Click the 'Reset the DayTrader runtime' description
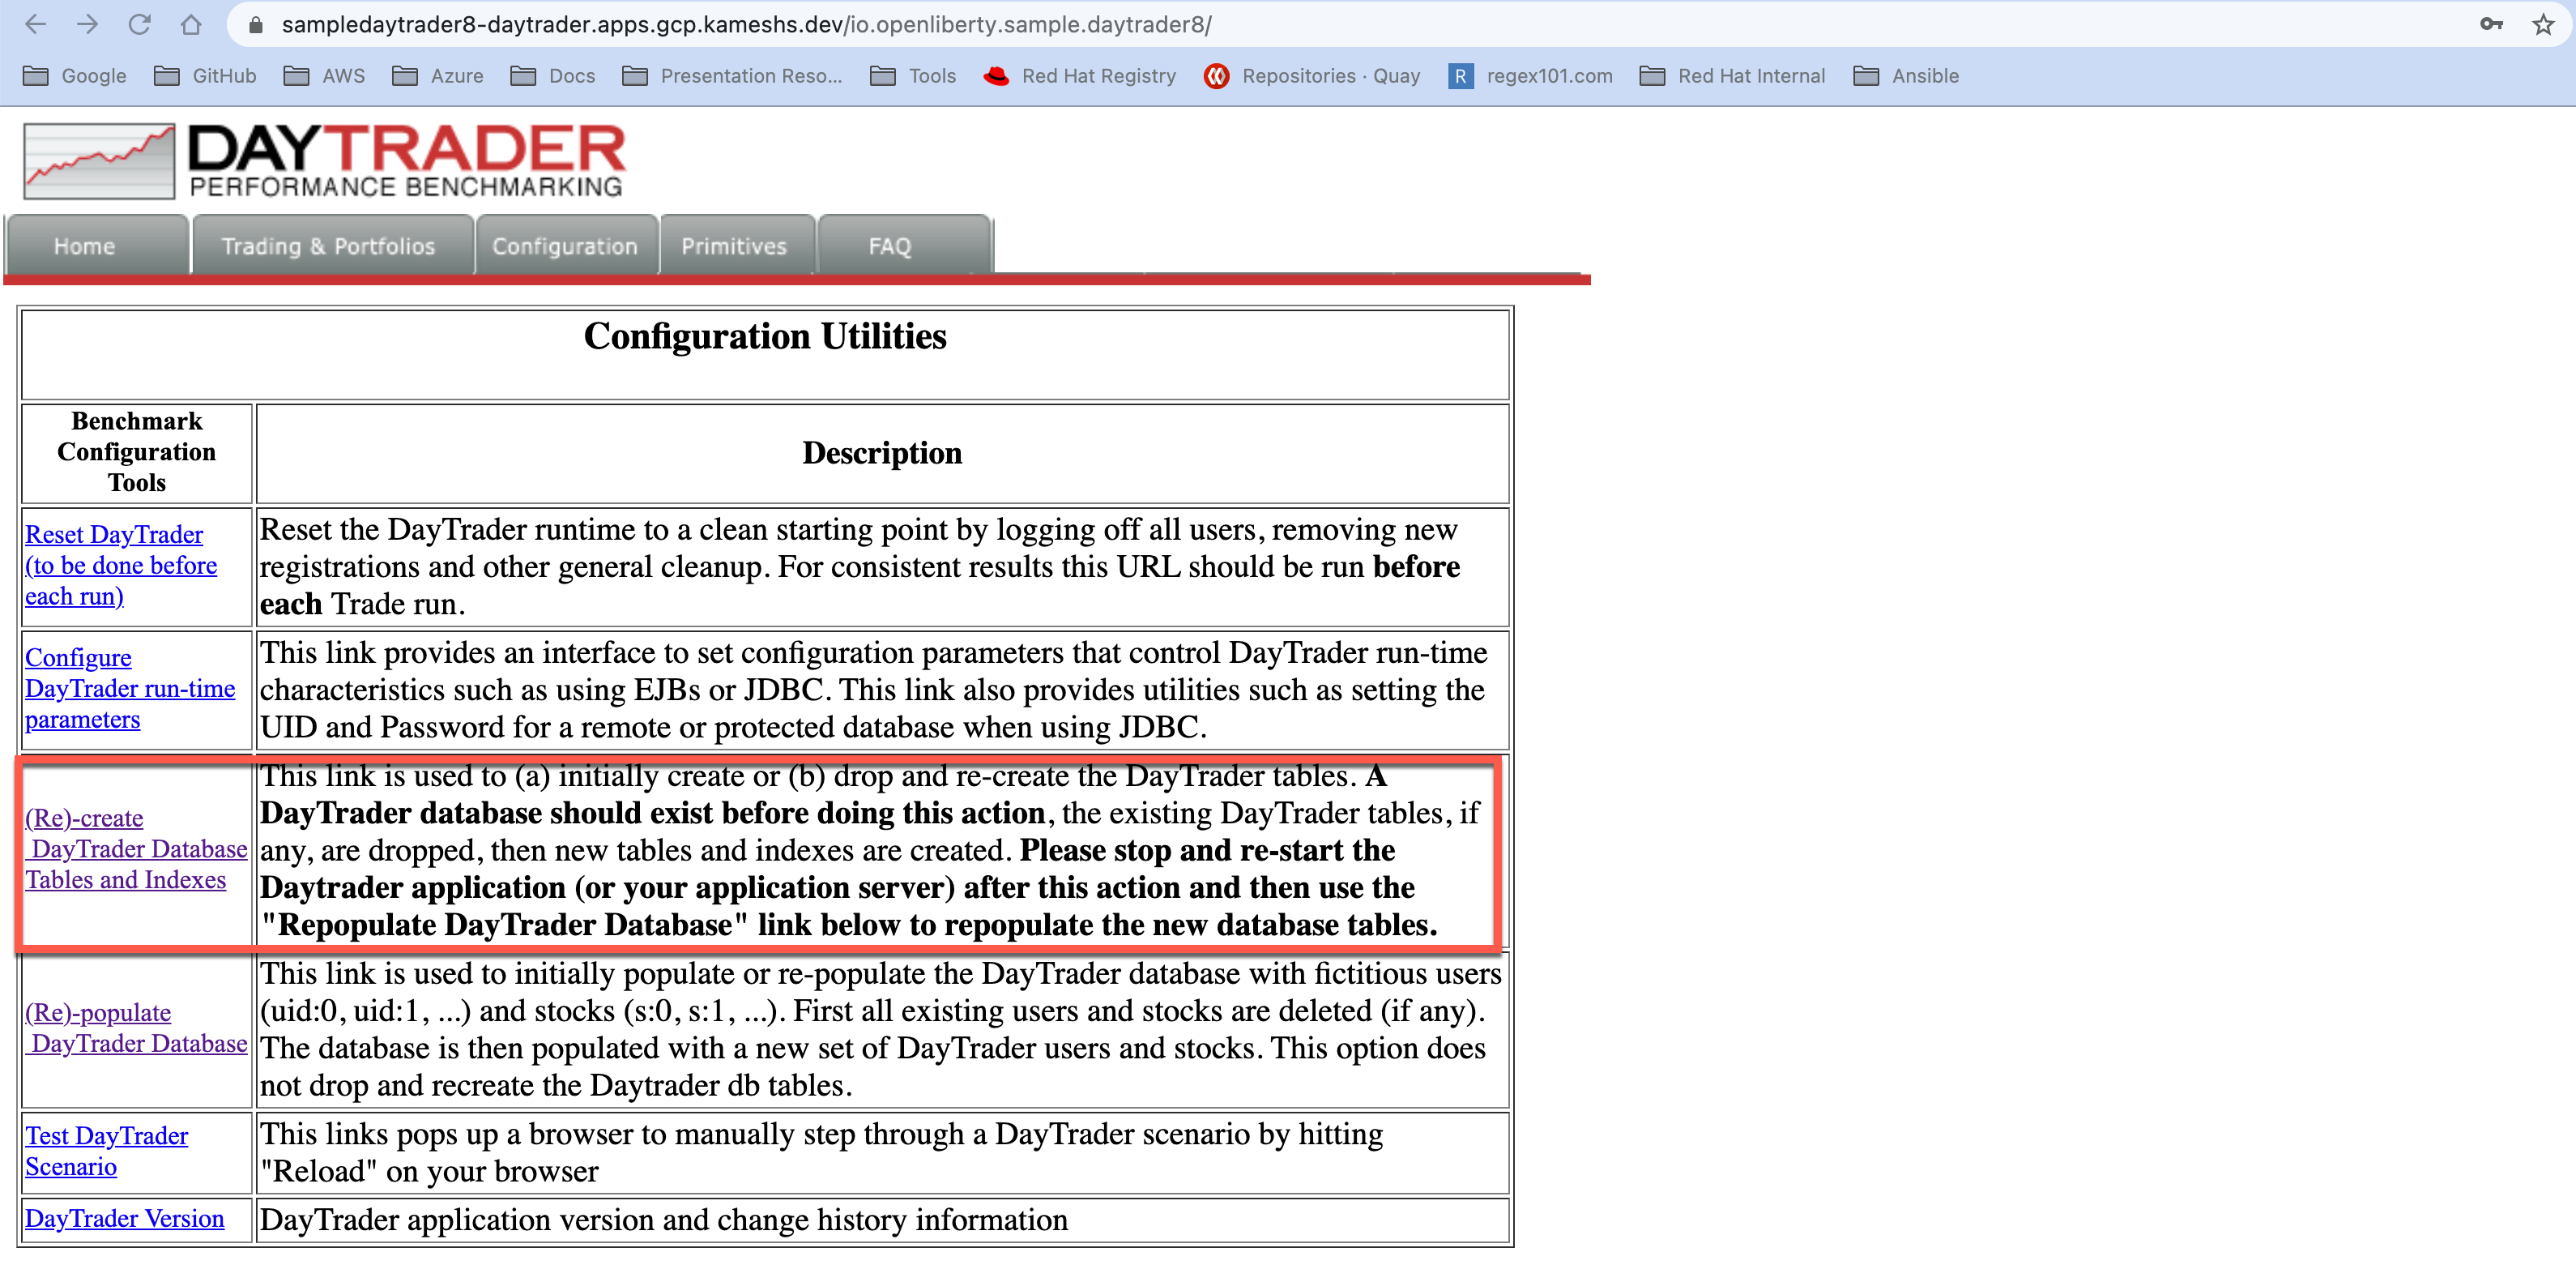Viewport: 2576px width, 1282px height. (x=860, y=567)
